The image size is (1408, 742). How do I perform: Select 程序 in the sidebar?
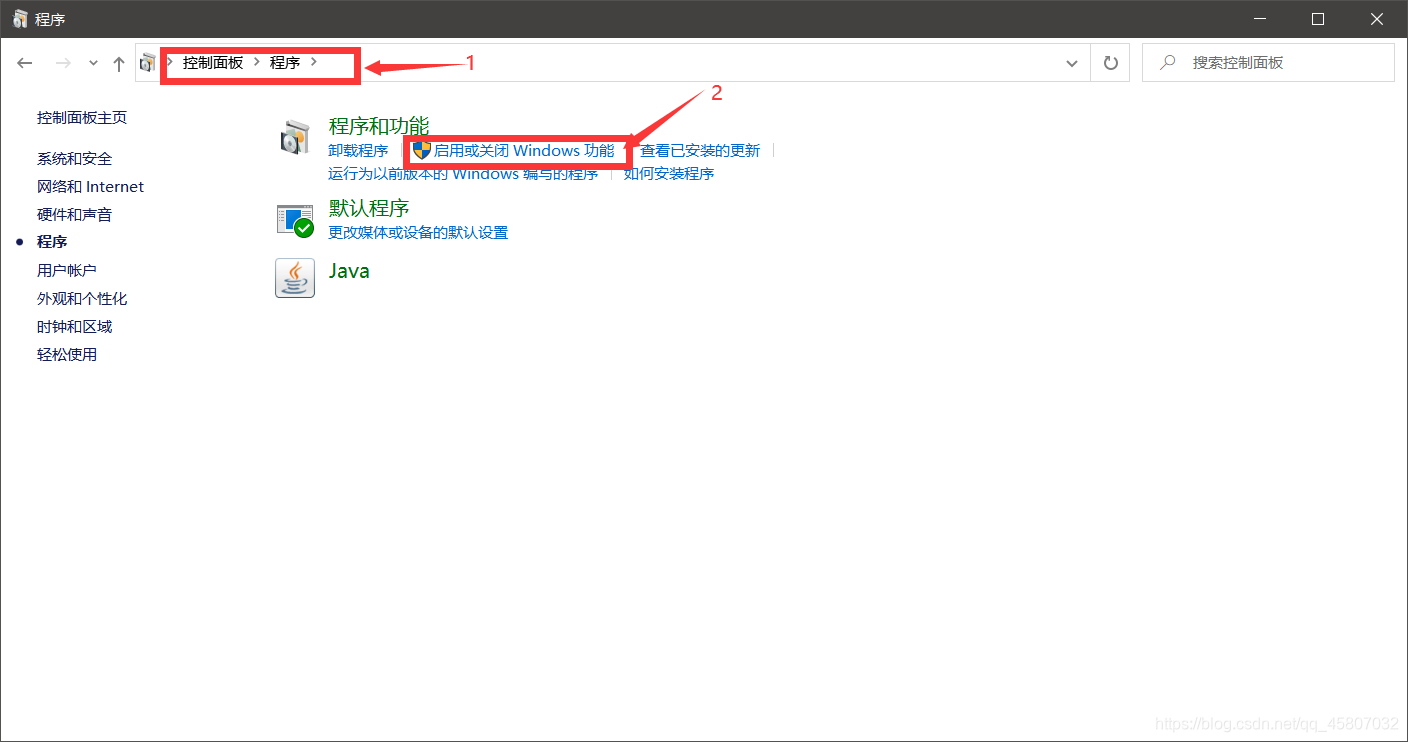52,242
